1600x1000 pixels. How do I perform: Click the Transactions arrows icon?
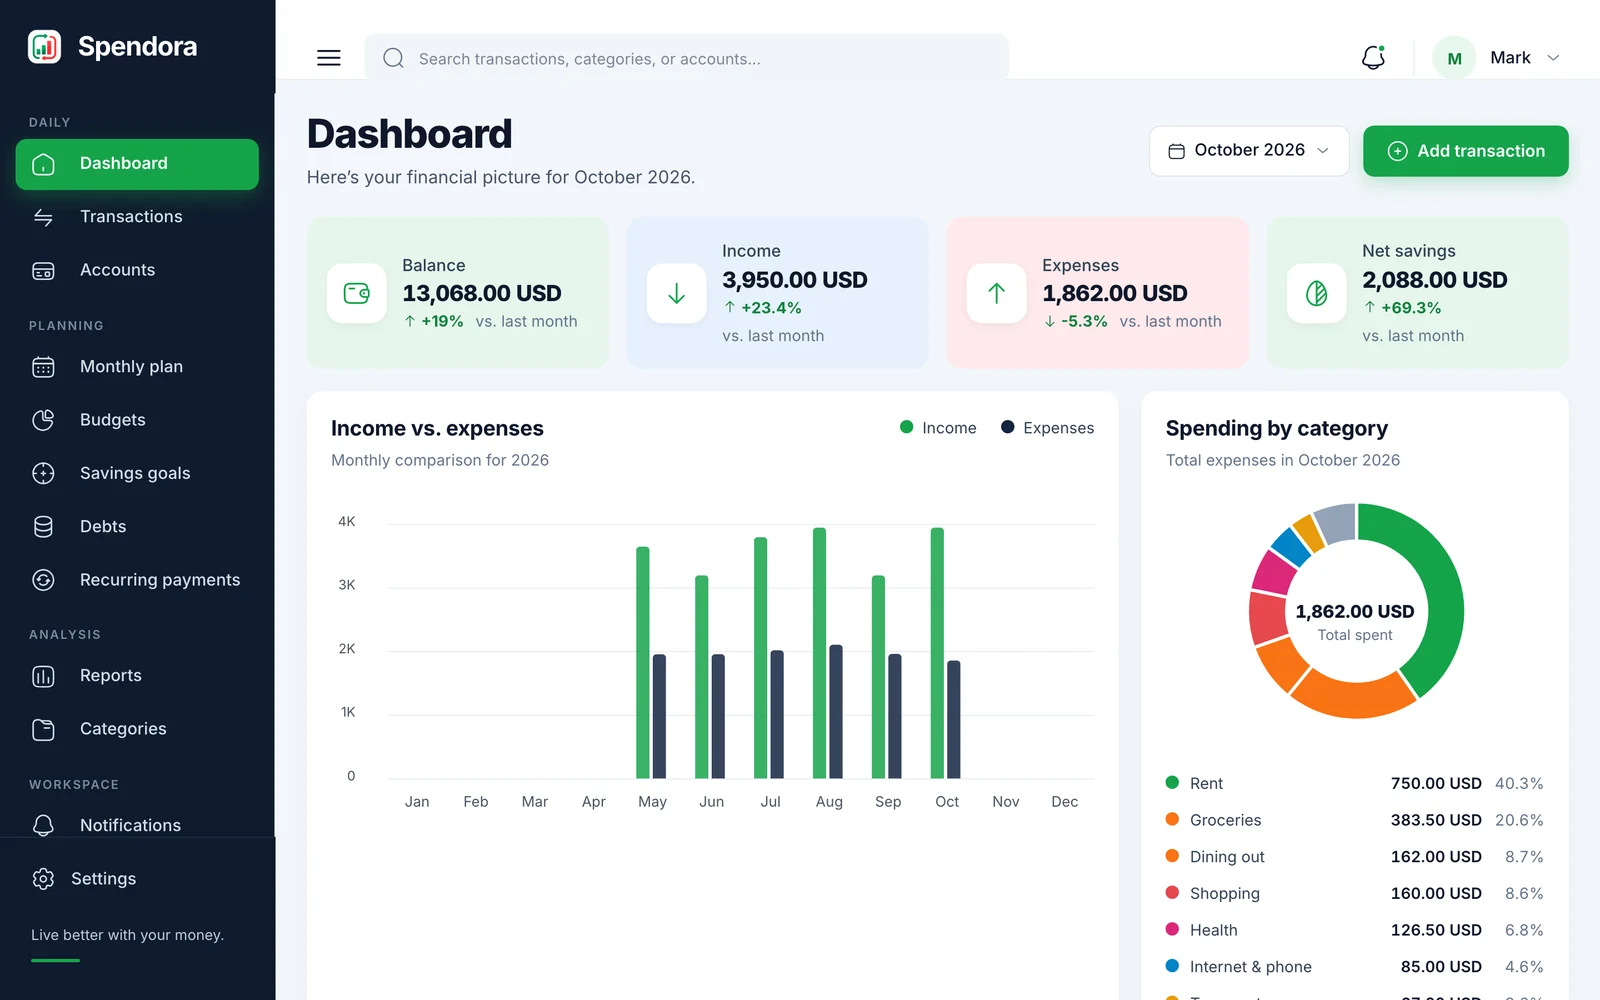point(43,217)
